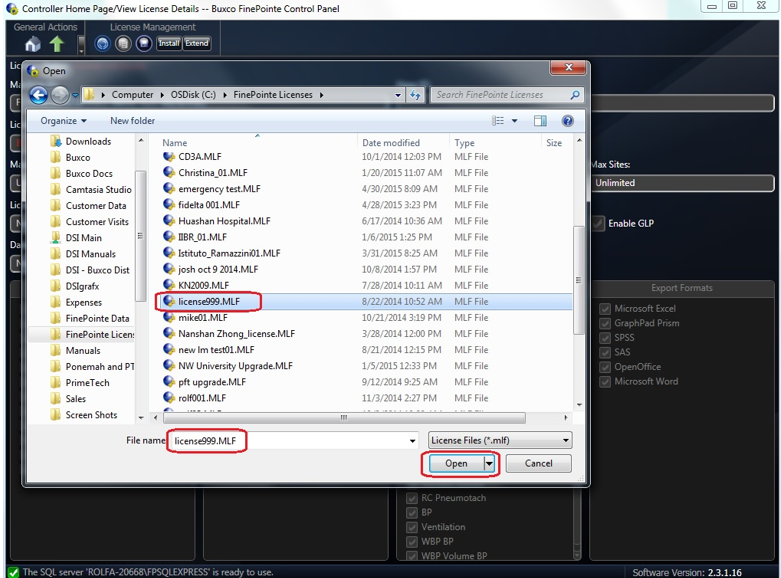Select license999.MLF file
Viewport: 781px width, 578px height.
coord(209,301)
